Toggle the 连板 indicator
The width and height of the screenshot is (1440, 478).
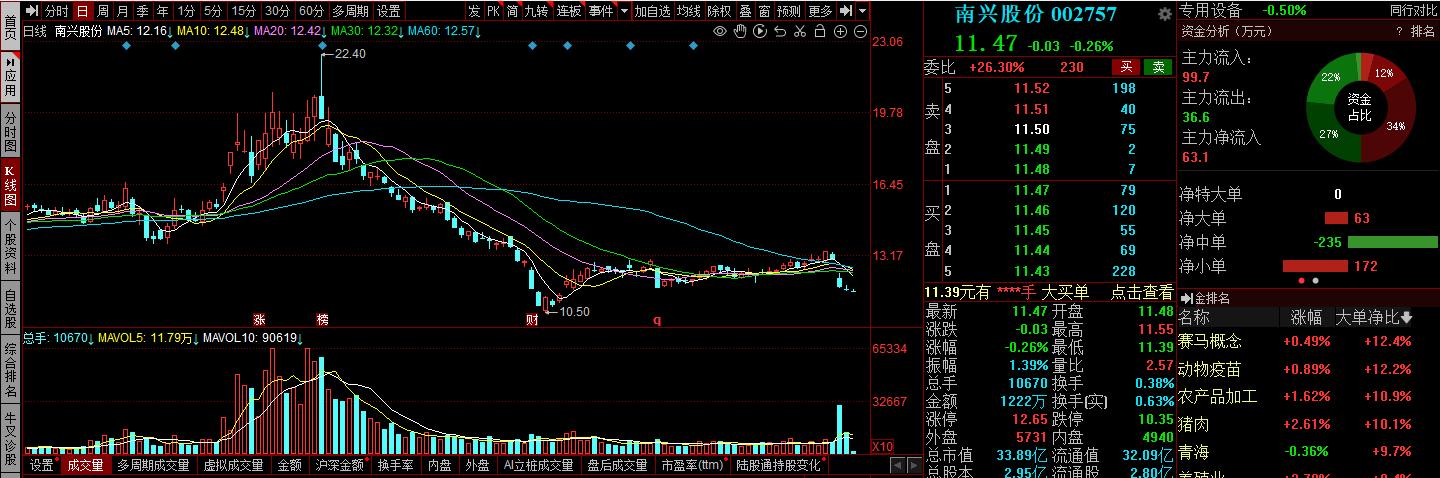pos(569,11)
